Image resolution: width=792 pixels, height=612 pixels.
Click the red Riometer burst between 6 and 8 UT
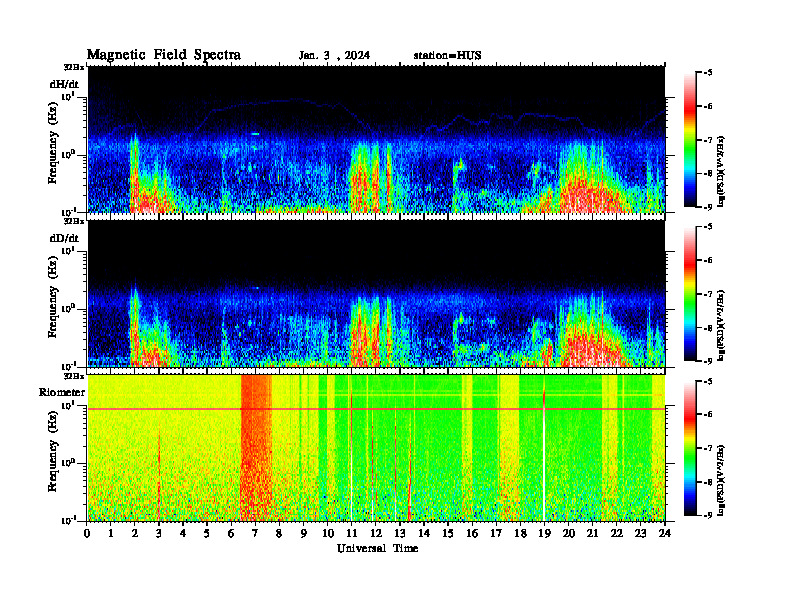pyautogui.click(x=256, y=448)
